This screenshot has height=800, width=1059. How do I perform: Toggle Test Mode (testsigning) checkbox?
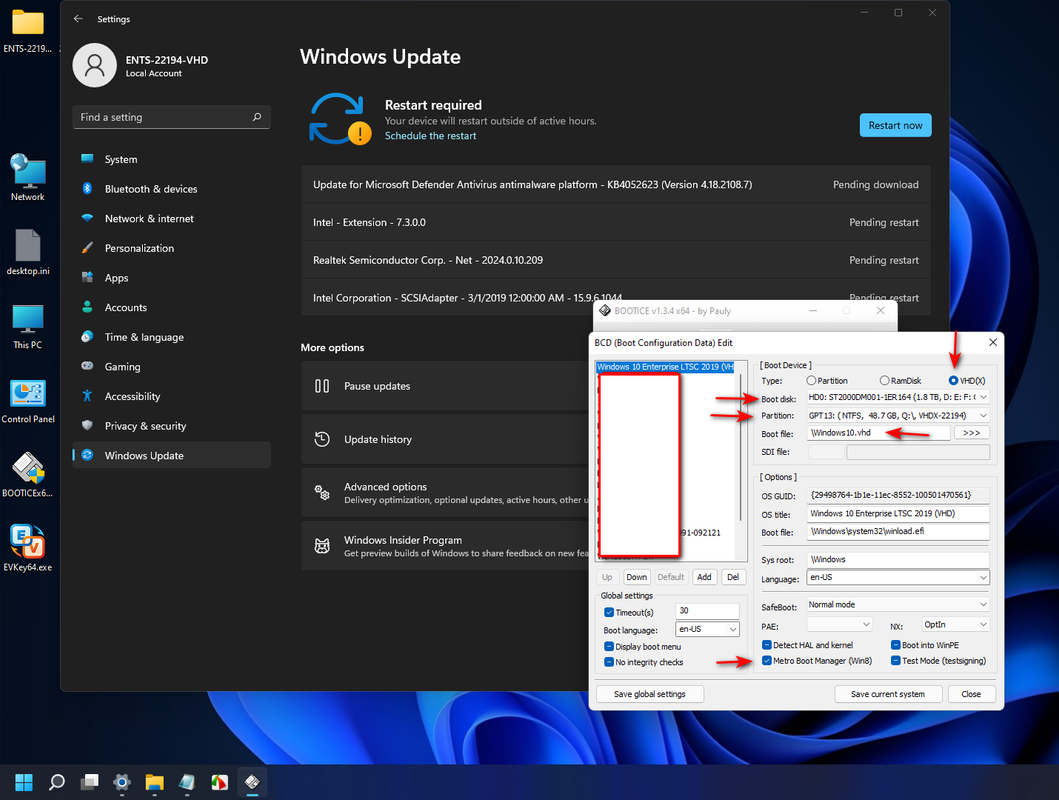click(896, 660)
